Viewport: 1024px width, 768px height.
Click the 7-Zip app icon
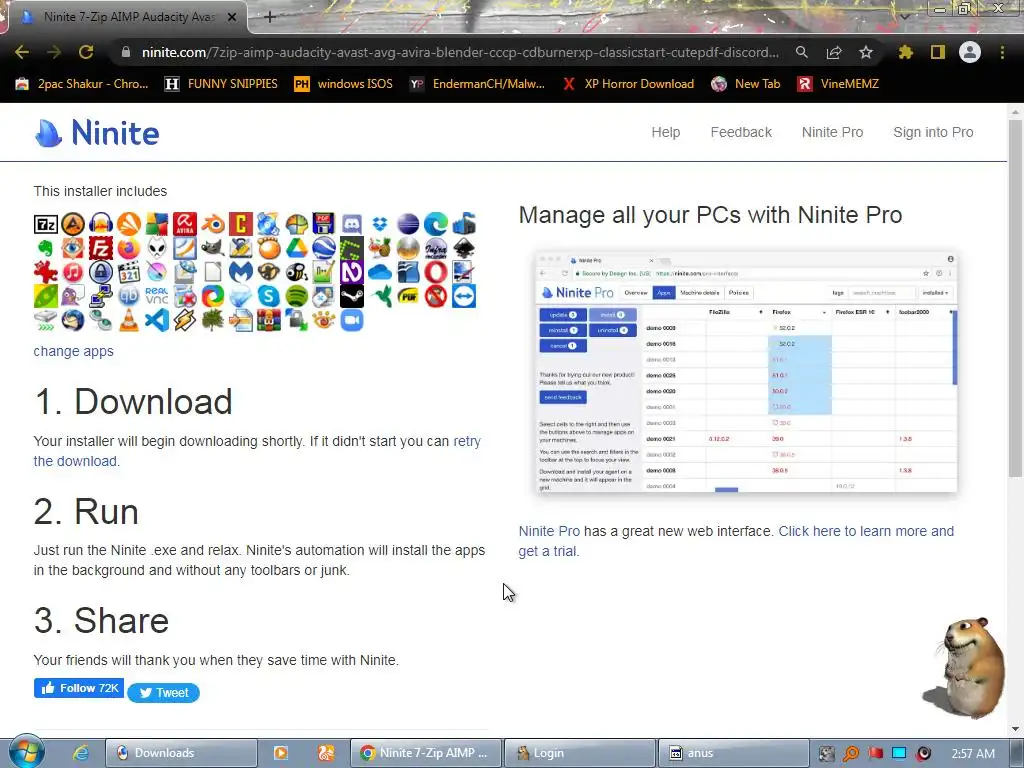pos(46,224)
